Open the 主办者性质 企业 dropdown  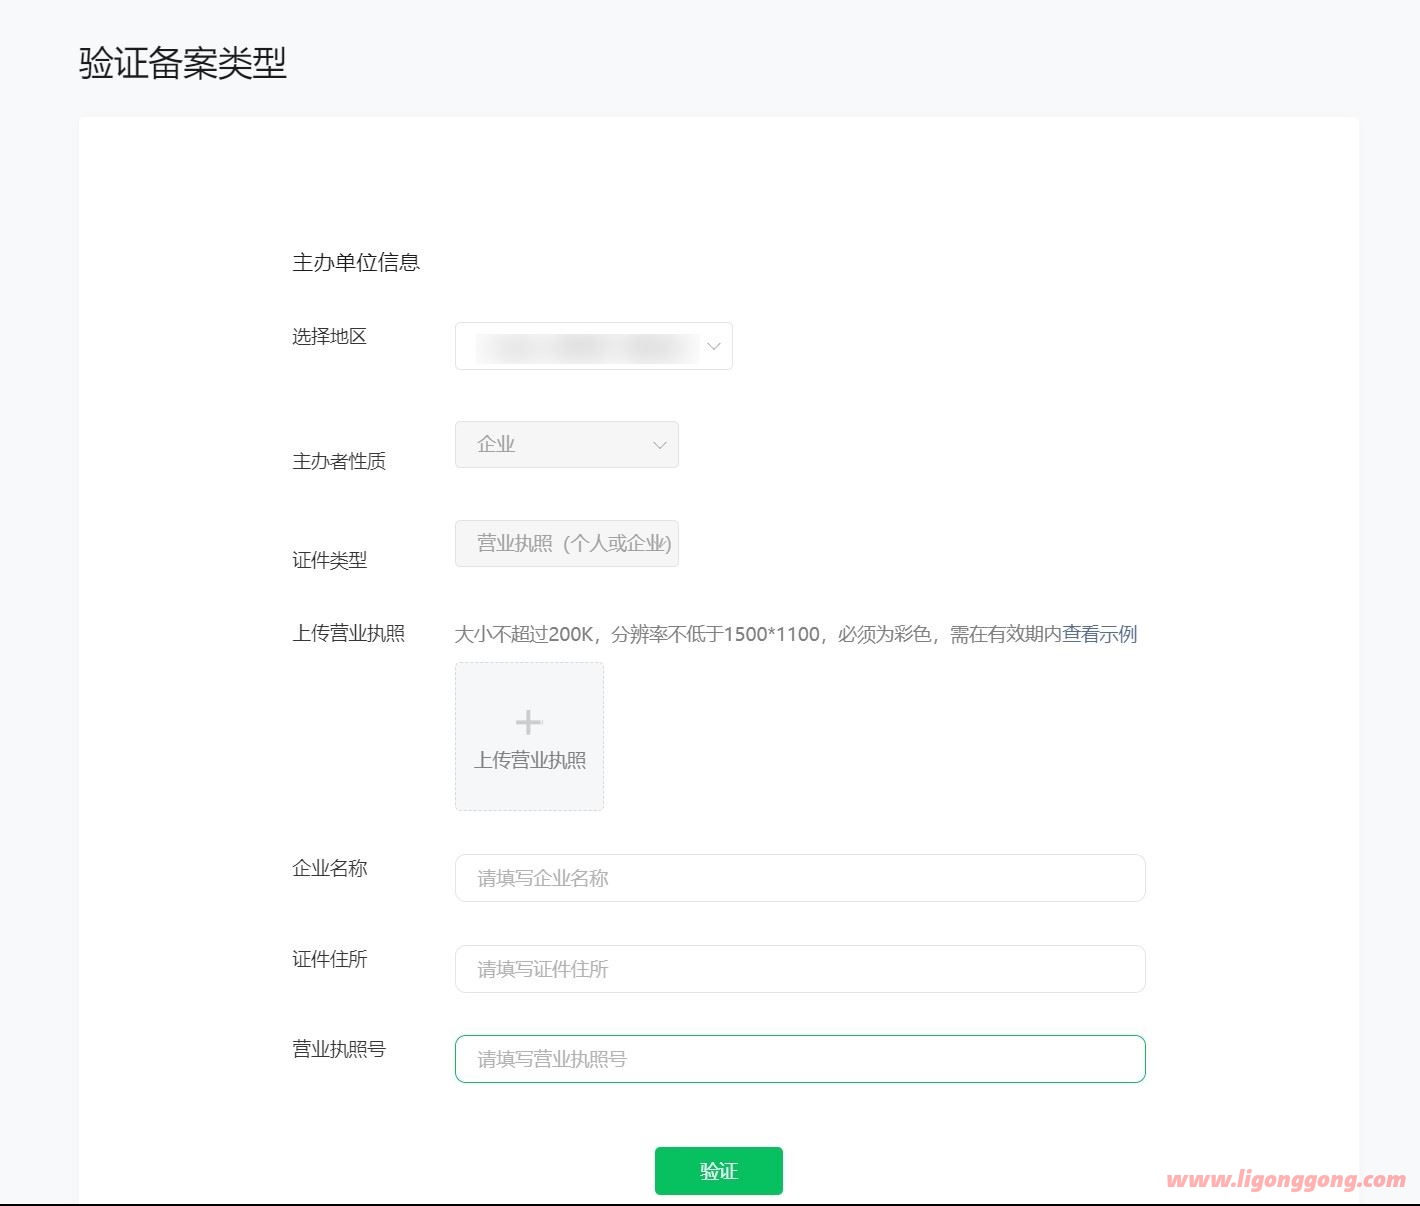pyautogui.click(x=566, y=444)
